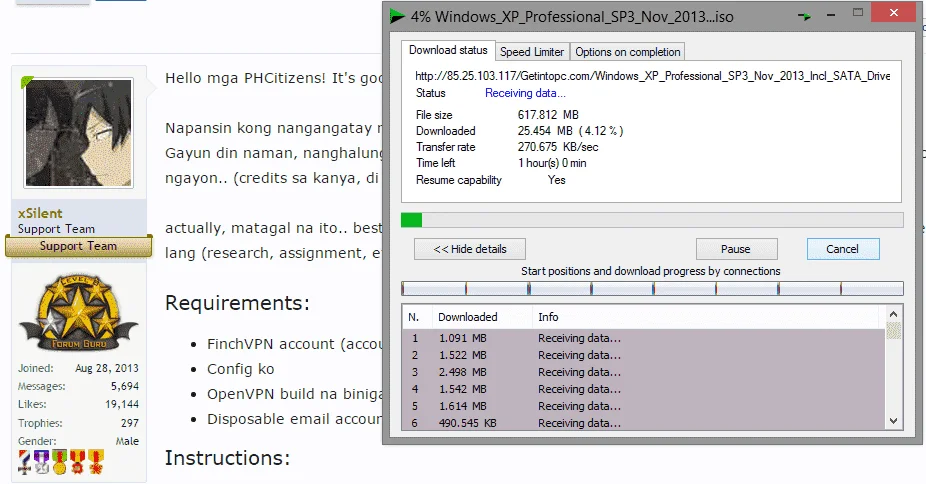Click the connections list scrollbar down arrow
The image size is (926, 484).
893,421
